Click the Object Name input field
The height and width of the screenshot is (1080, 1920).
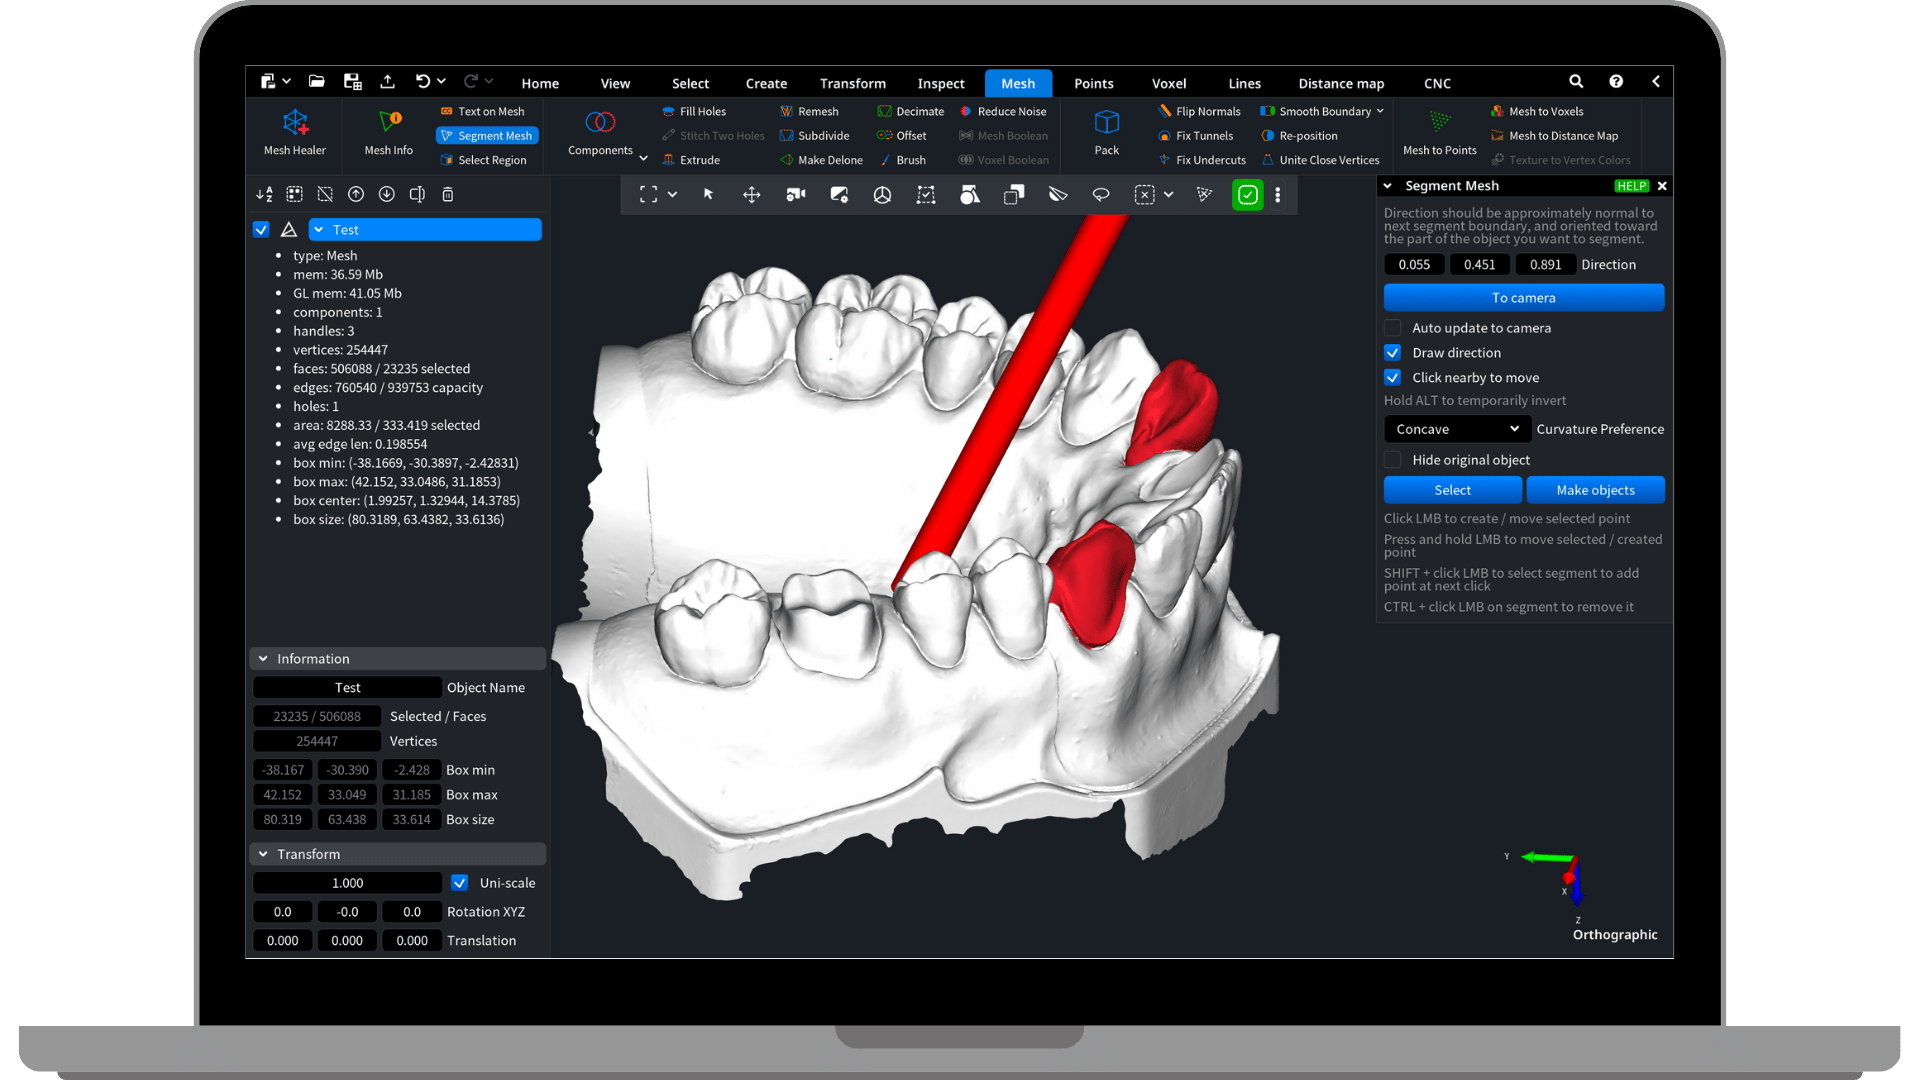[347, 688]
